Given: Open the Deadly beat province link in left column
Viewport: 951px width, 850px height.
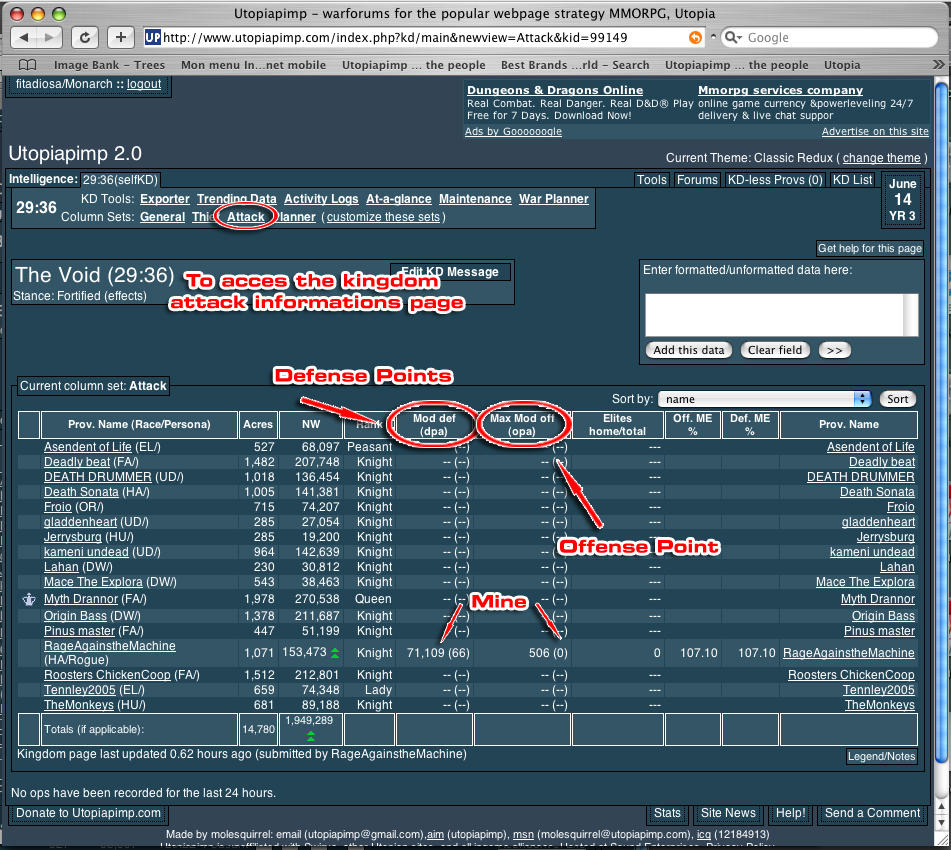Looking at the screenshot, I should click(77, 462).
